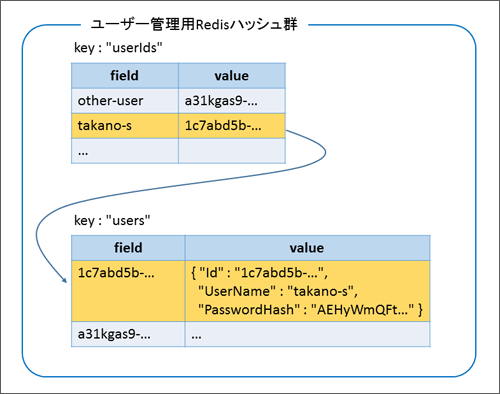The image size is (500, 394).
Task: Select the "field" header of the userIds table
Action: 125,76
